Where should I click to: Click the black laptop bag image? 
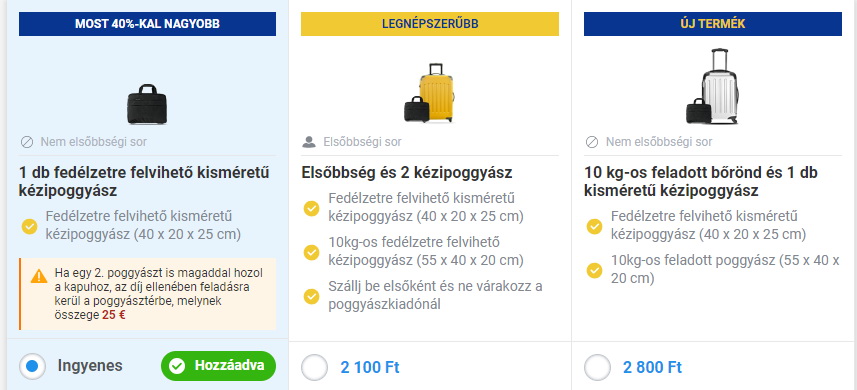pyautogui.click(x=147, y=104)
